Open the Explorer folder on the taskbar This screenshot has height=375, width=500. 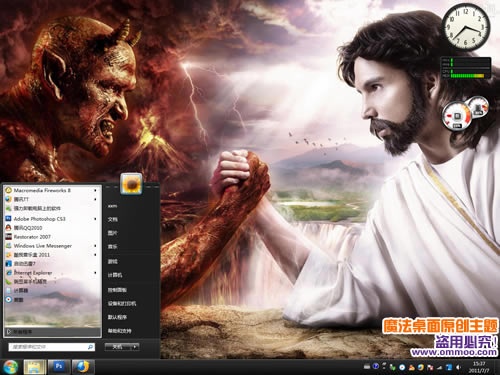pyautogui.click(x=34, y=367)
